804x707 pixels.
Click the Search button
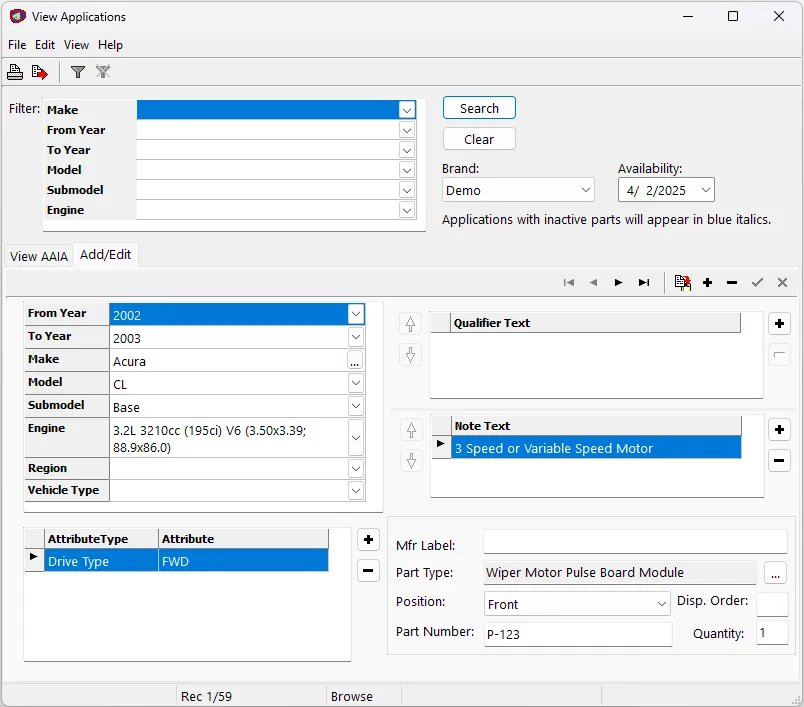[479, 108]
